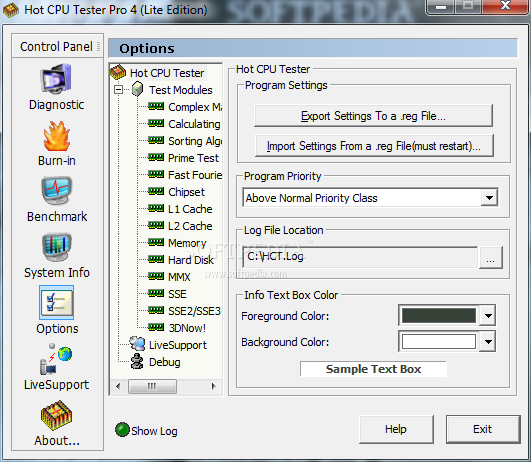Select the Chipset tree item
The width and height of the screenshot is (531, 462).
[x=186, y=192]
